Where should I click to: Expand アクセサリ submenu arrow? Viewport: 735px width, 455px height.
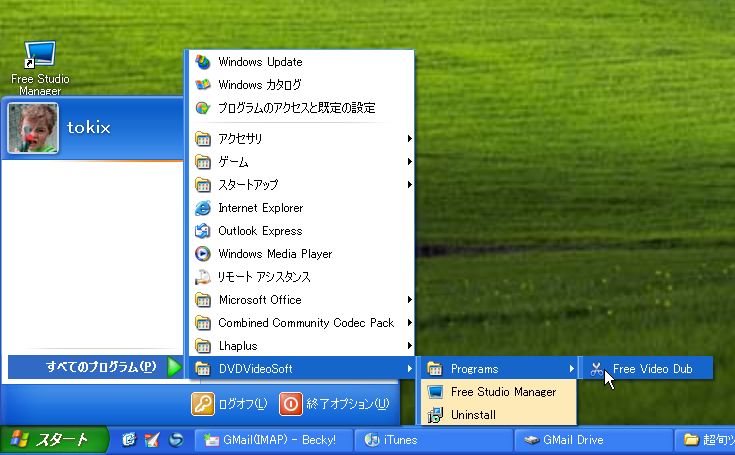409,139
